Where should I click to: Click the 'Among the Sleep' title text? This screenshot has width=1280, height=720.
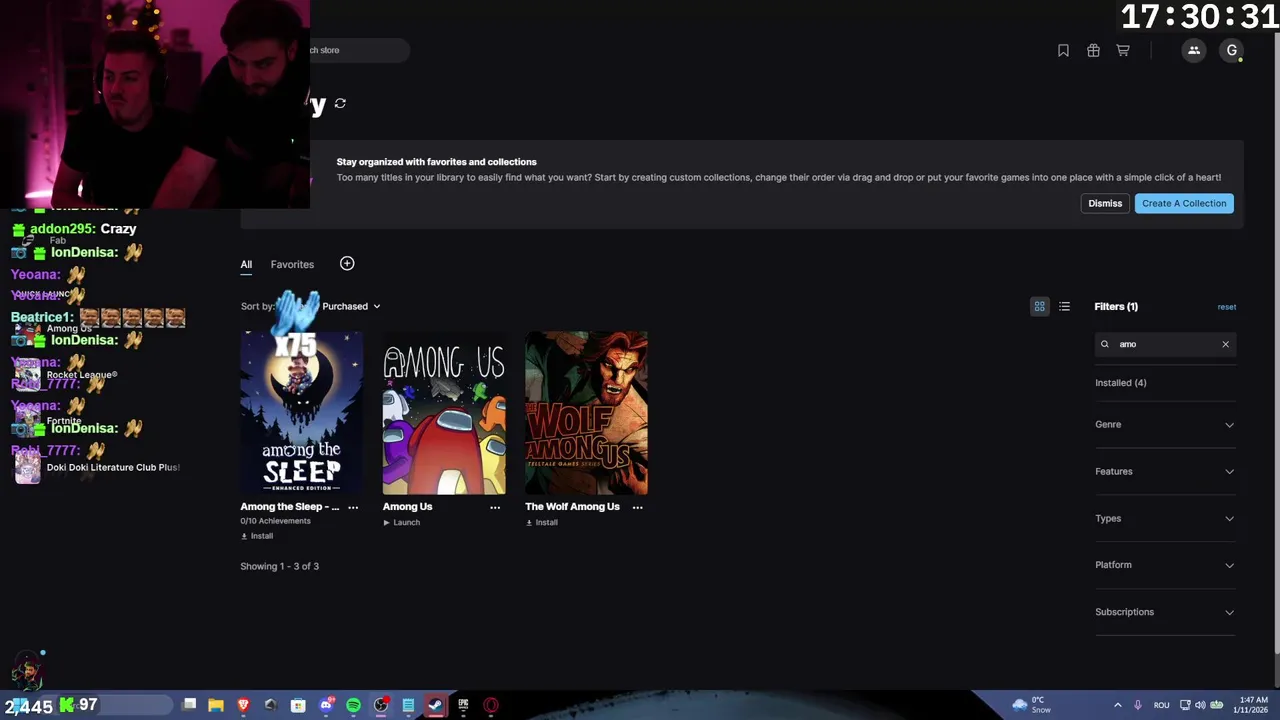[x=290, y=507]
